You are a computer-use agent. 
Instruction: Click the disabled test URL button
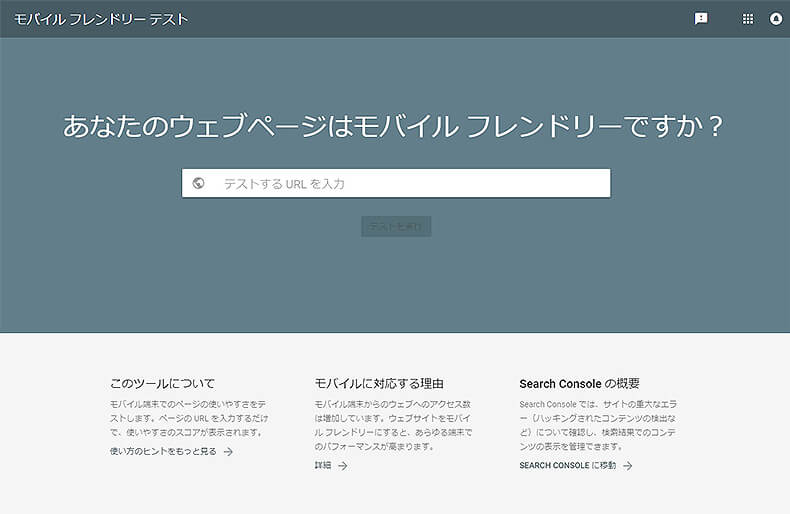[x=396, y=226]
